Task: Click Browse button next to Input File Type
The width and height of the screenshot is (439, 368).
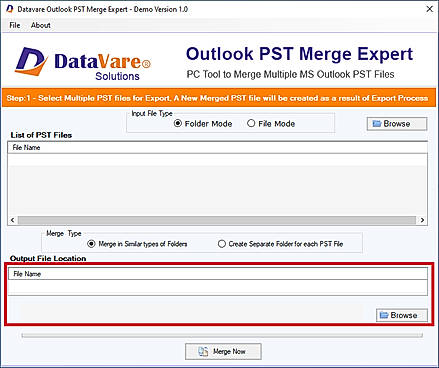Action: click(397, 124)
